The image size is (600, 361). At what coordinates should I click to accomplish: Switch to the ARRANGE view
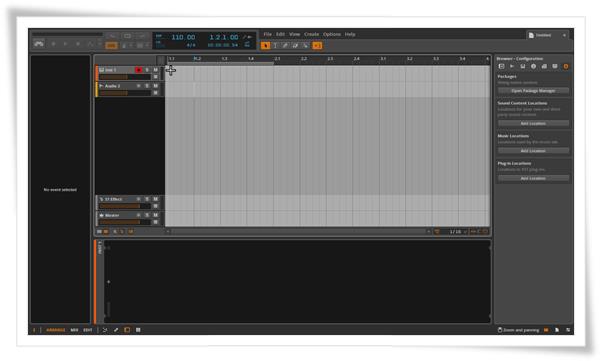56,330
